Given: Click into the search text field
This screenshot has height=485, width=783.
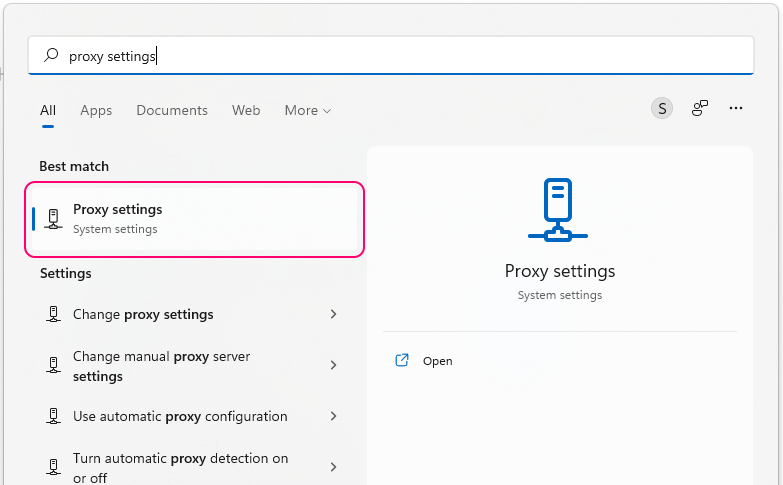Looking at the screenshot, I should coord(400,56).
